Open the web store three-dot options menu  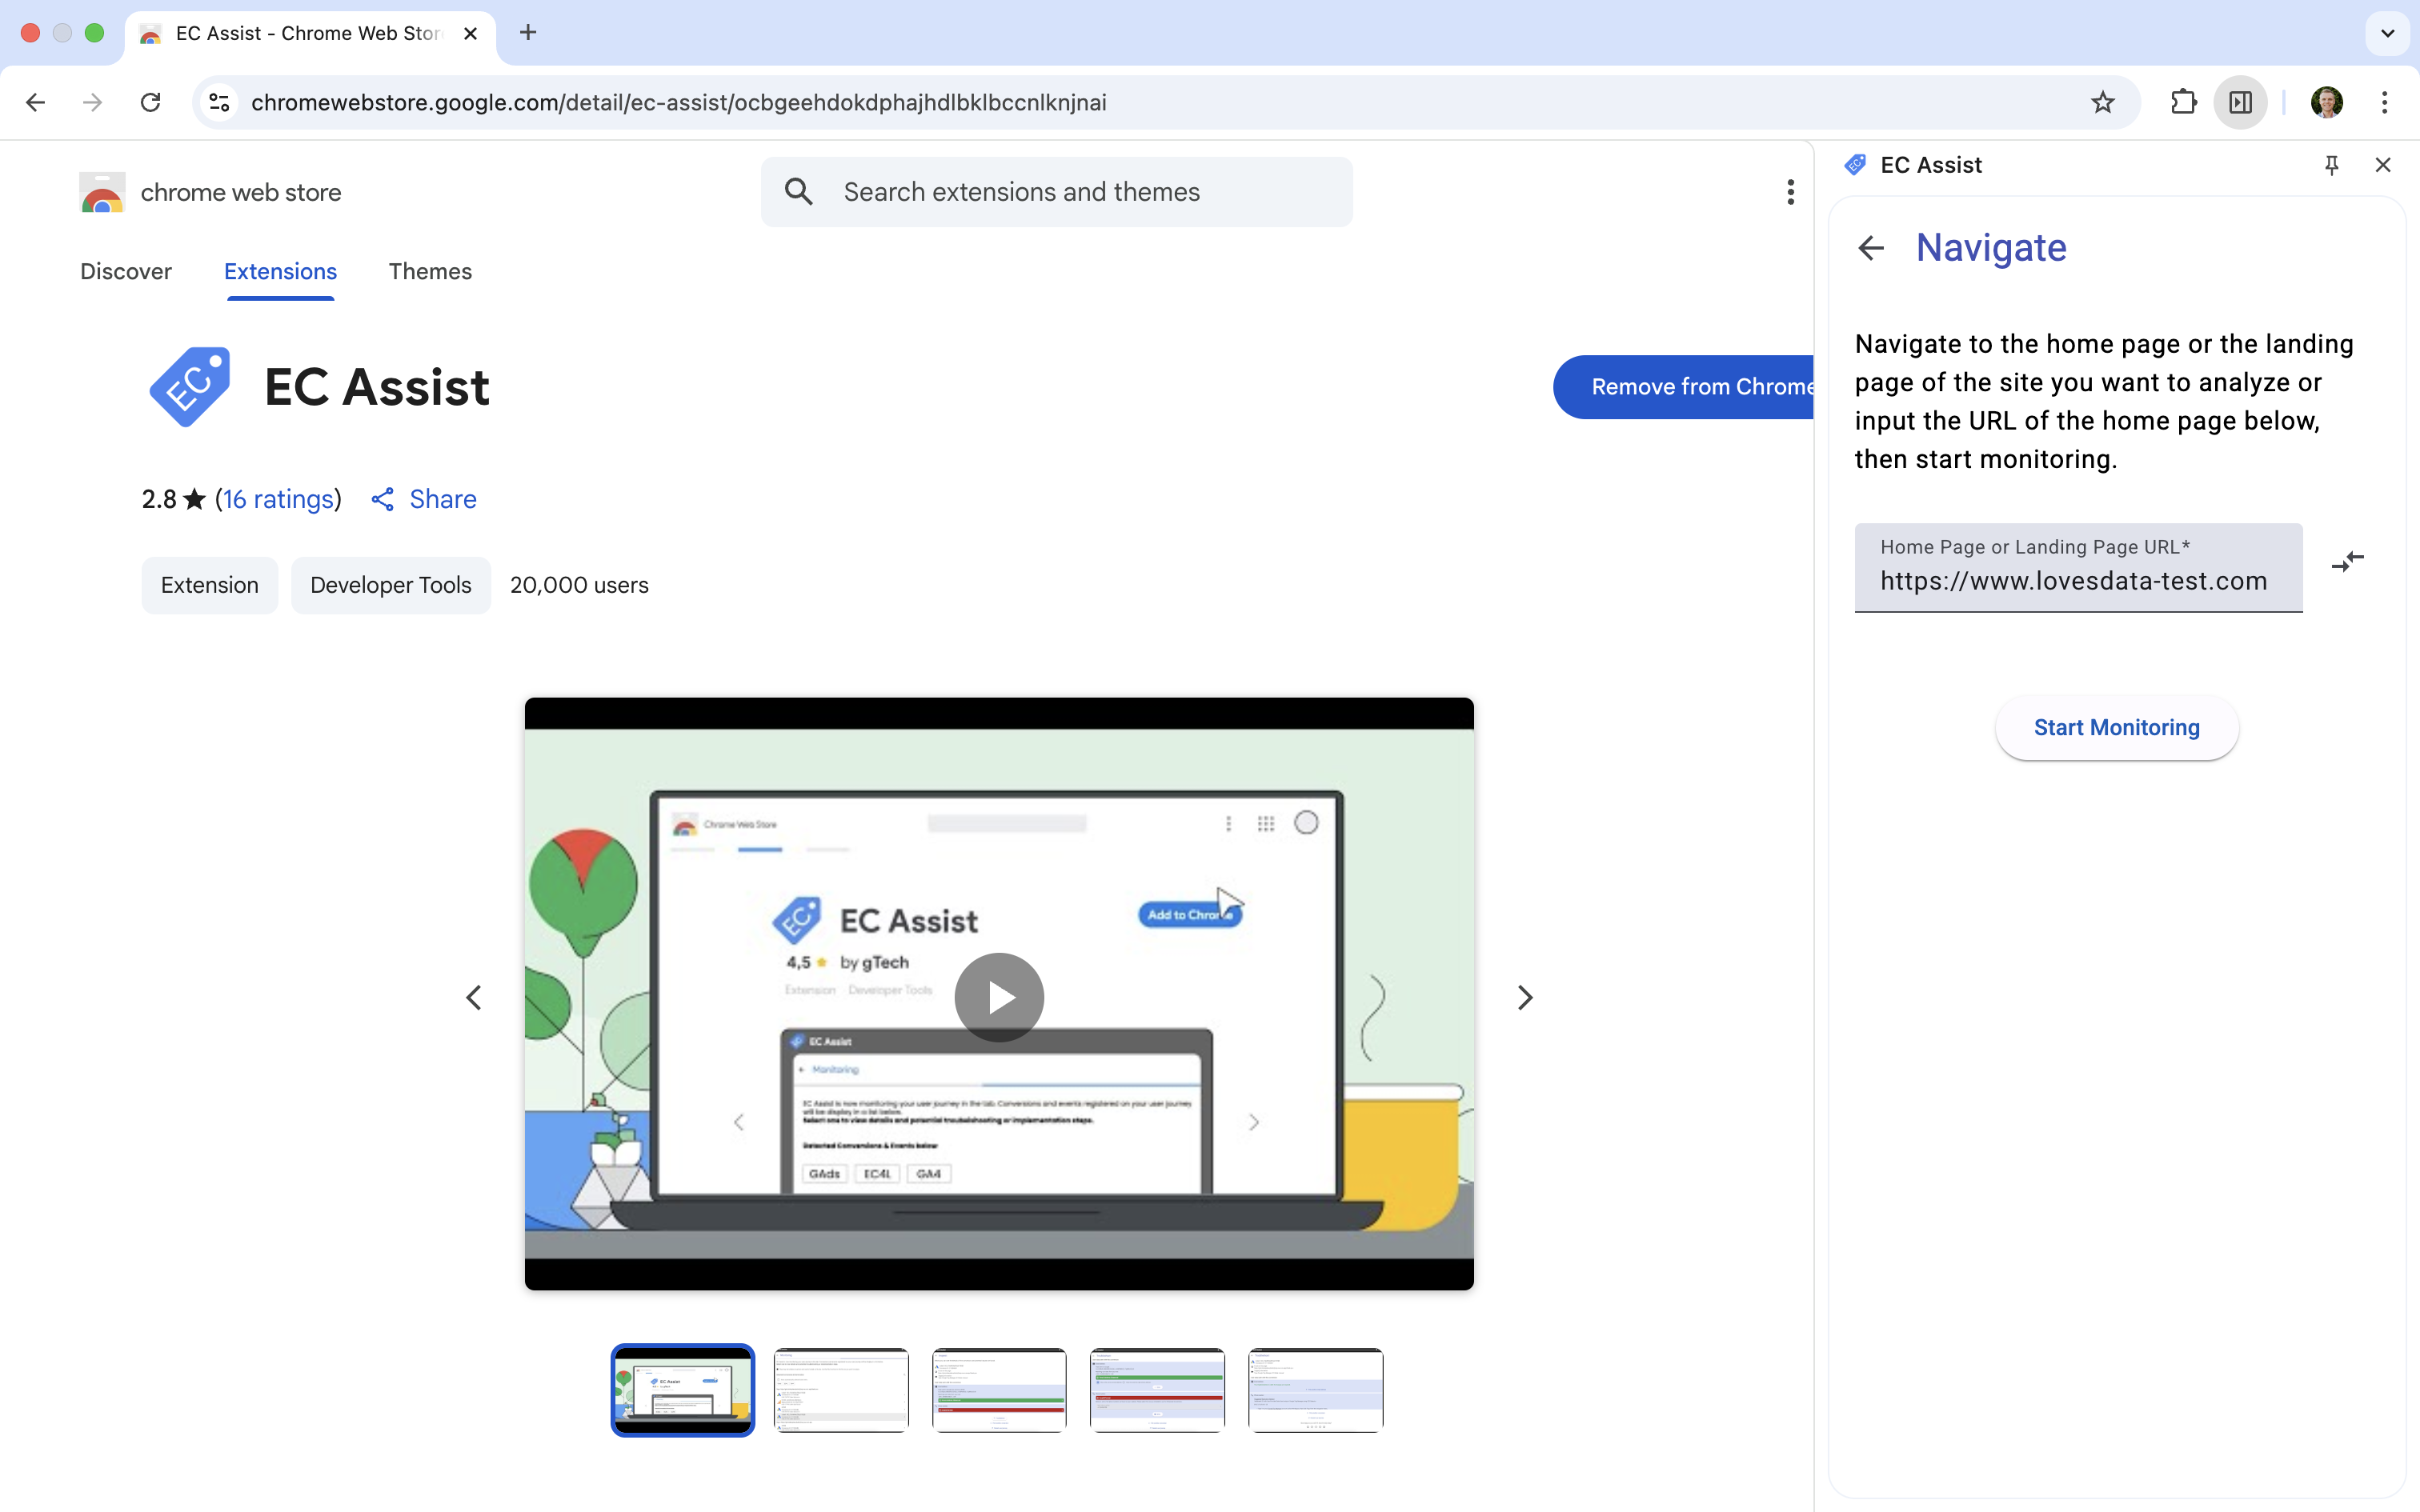click(x=1790, y=192)
